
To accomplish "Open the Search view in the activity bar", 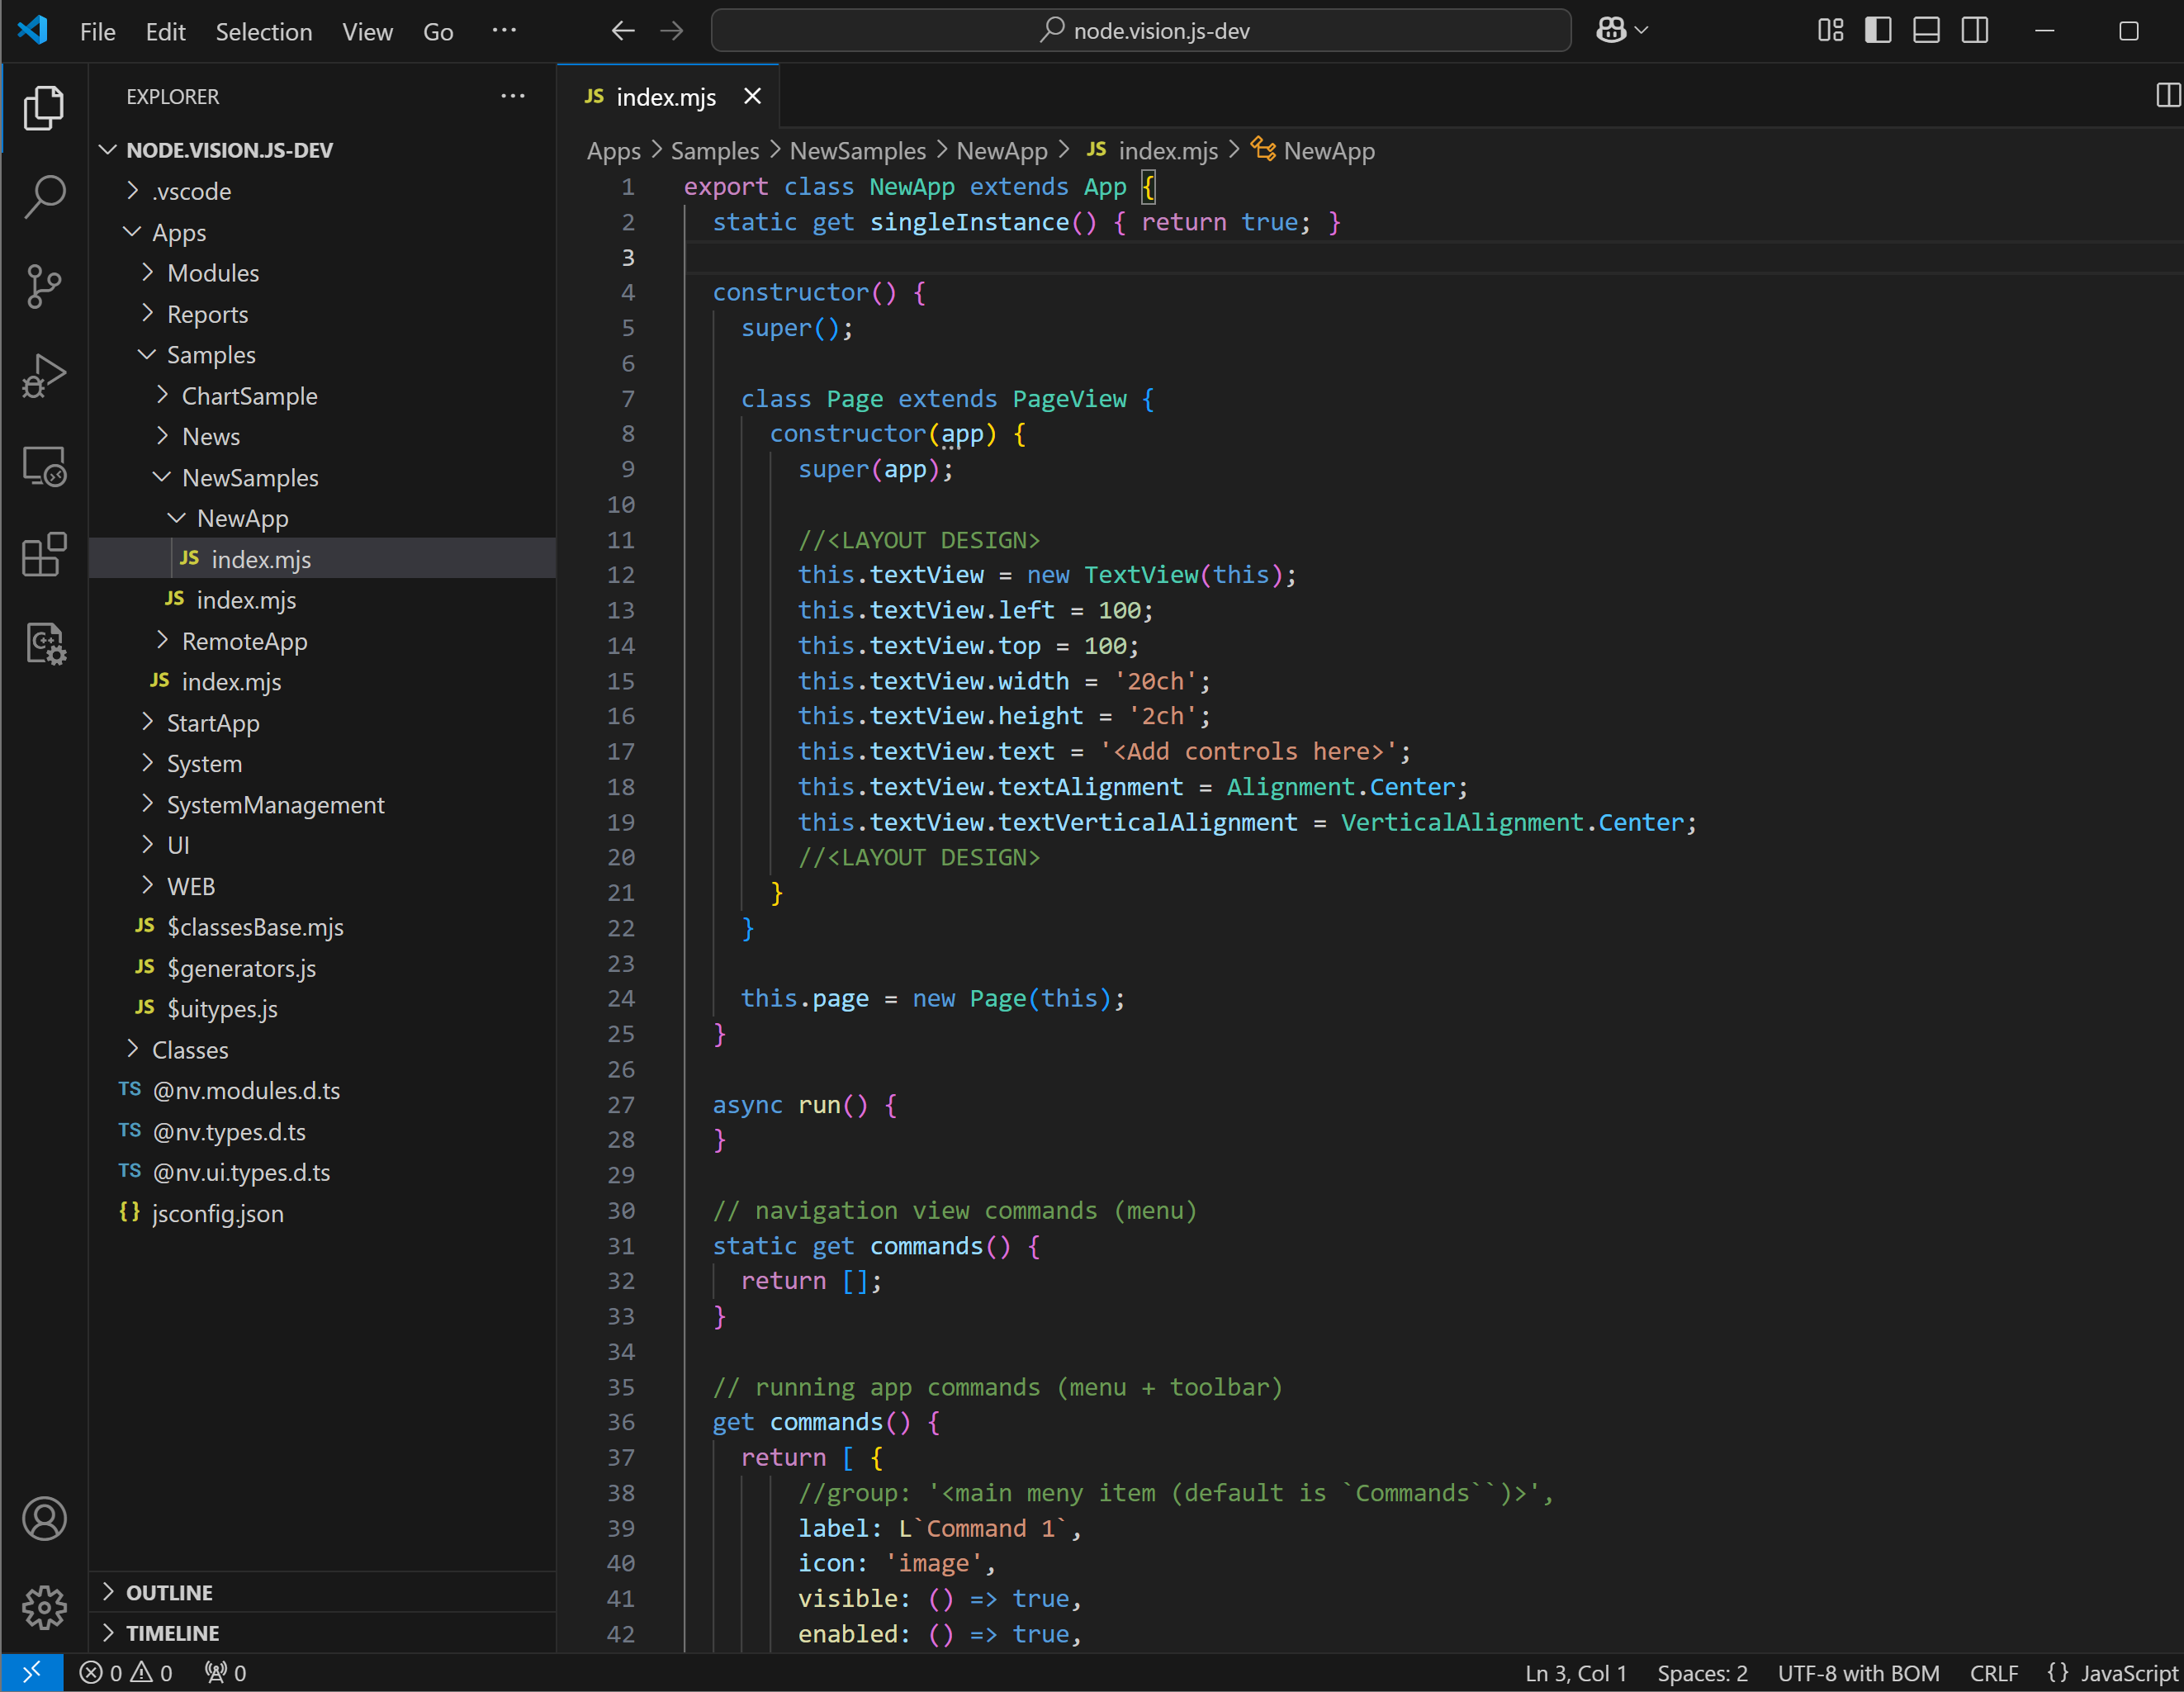I will (x=44, y=197).
